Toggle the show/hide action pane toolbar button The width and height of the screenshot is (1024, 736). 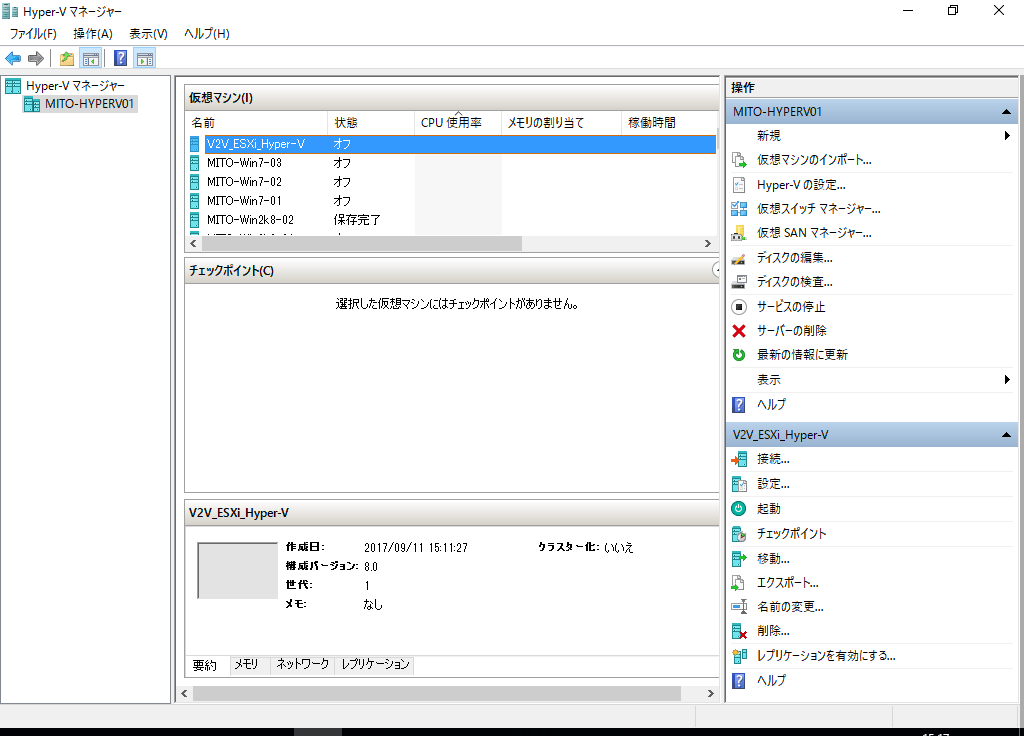point(144,59)
